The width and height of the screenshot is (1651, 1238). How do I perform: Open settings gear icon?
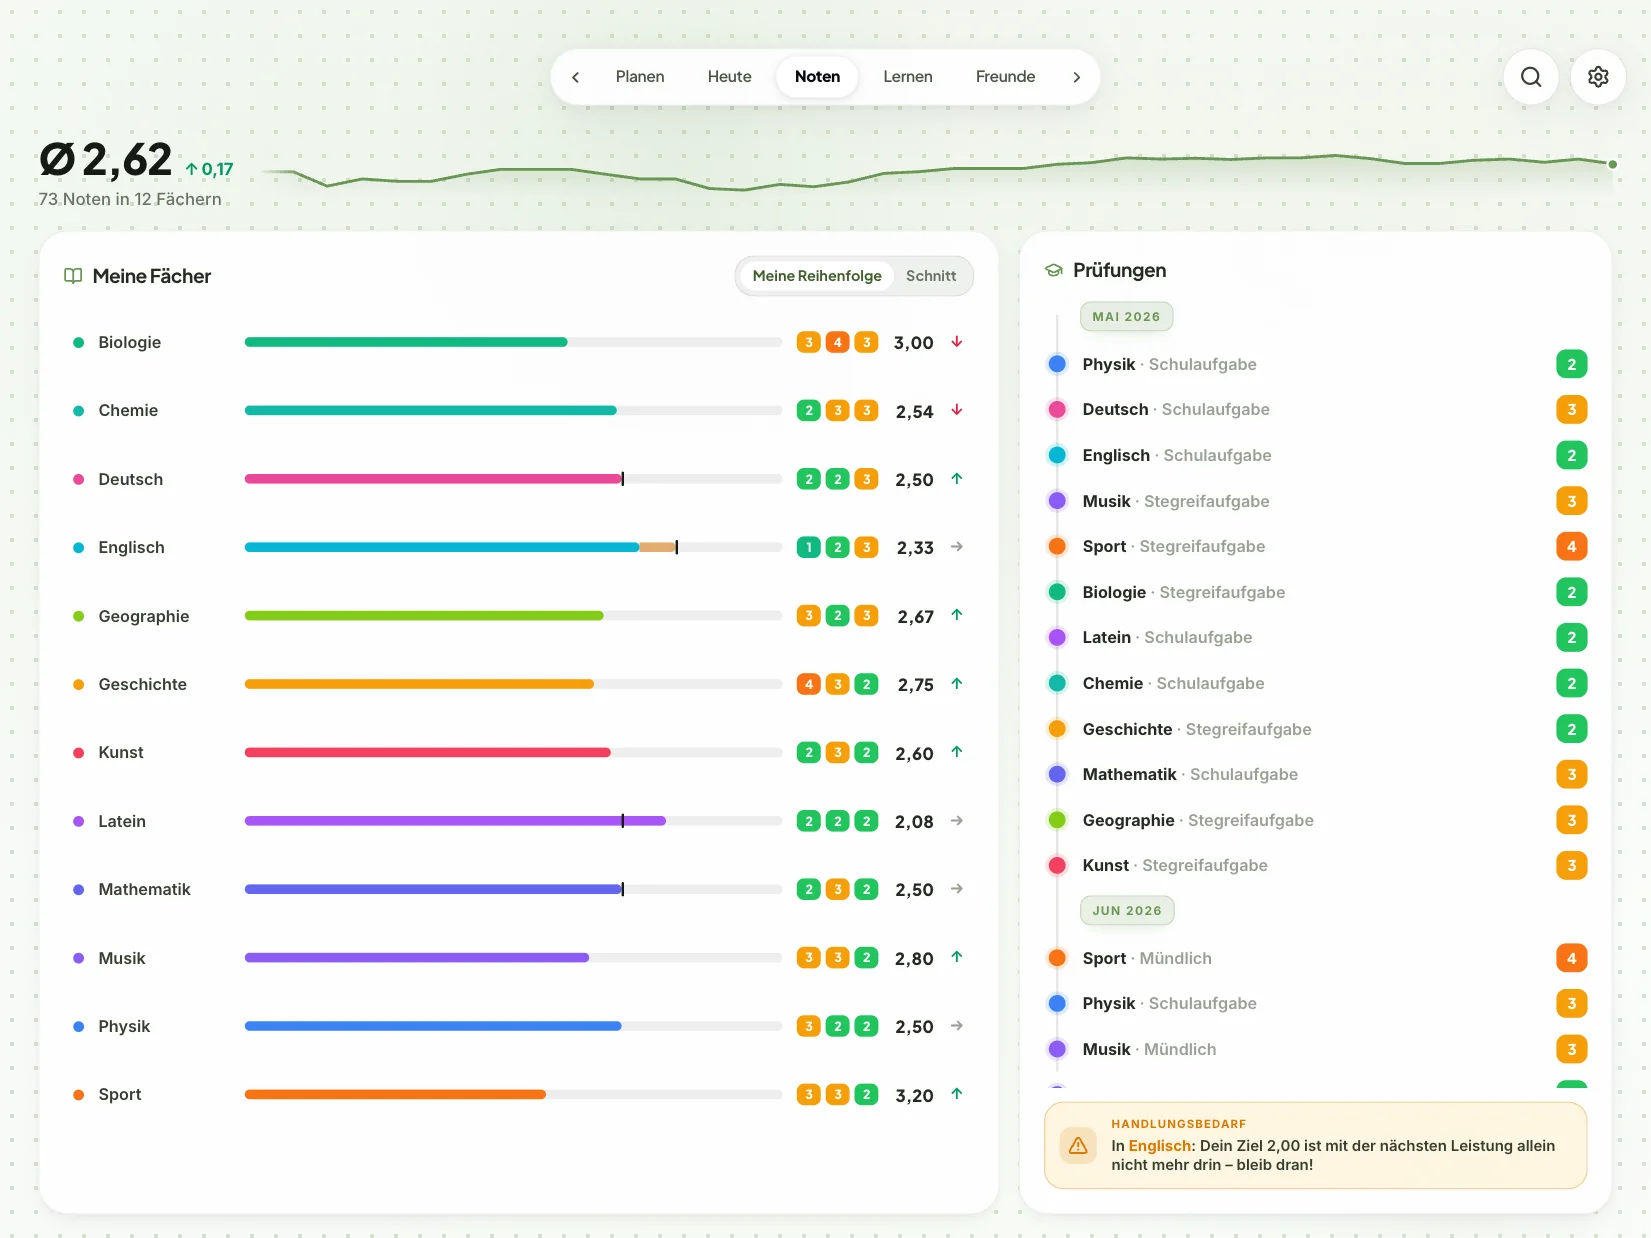pyautogui.click(x=1598, y=77)
